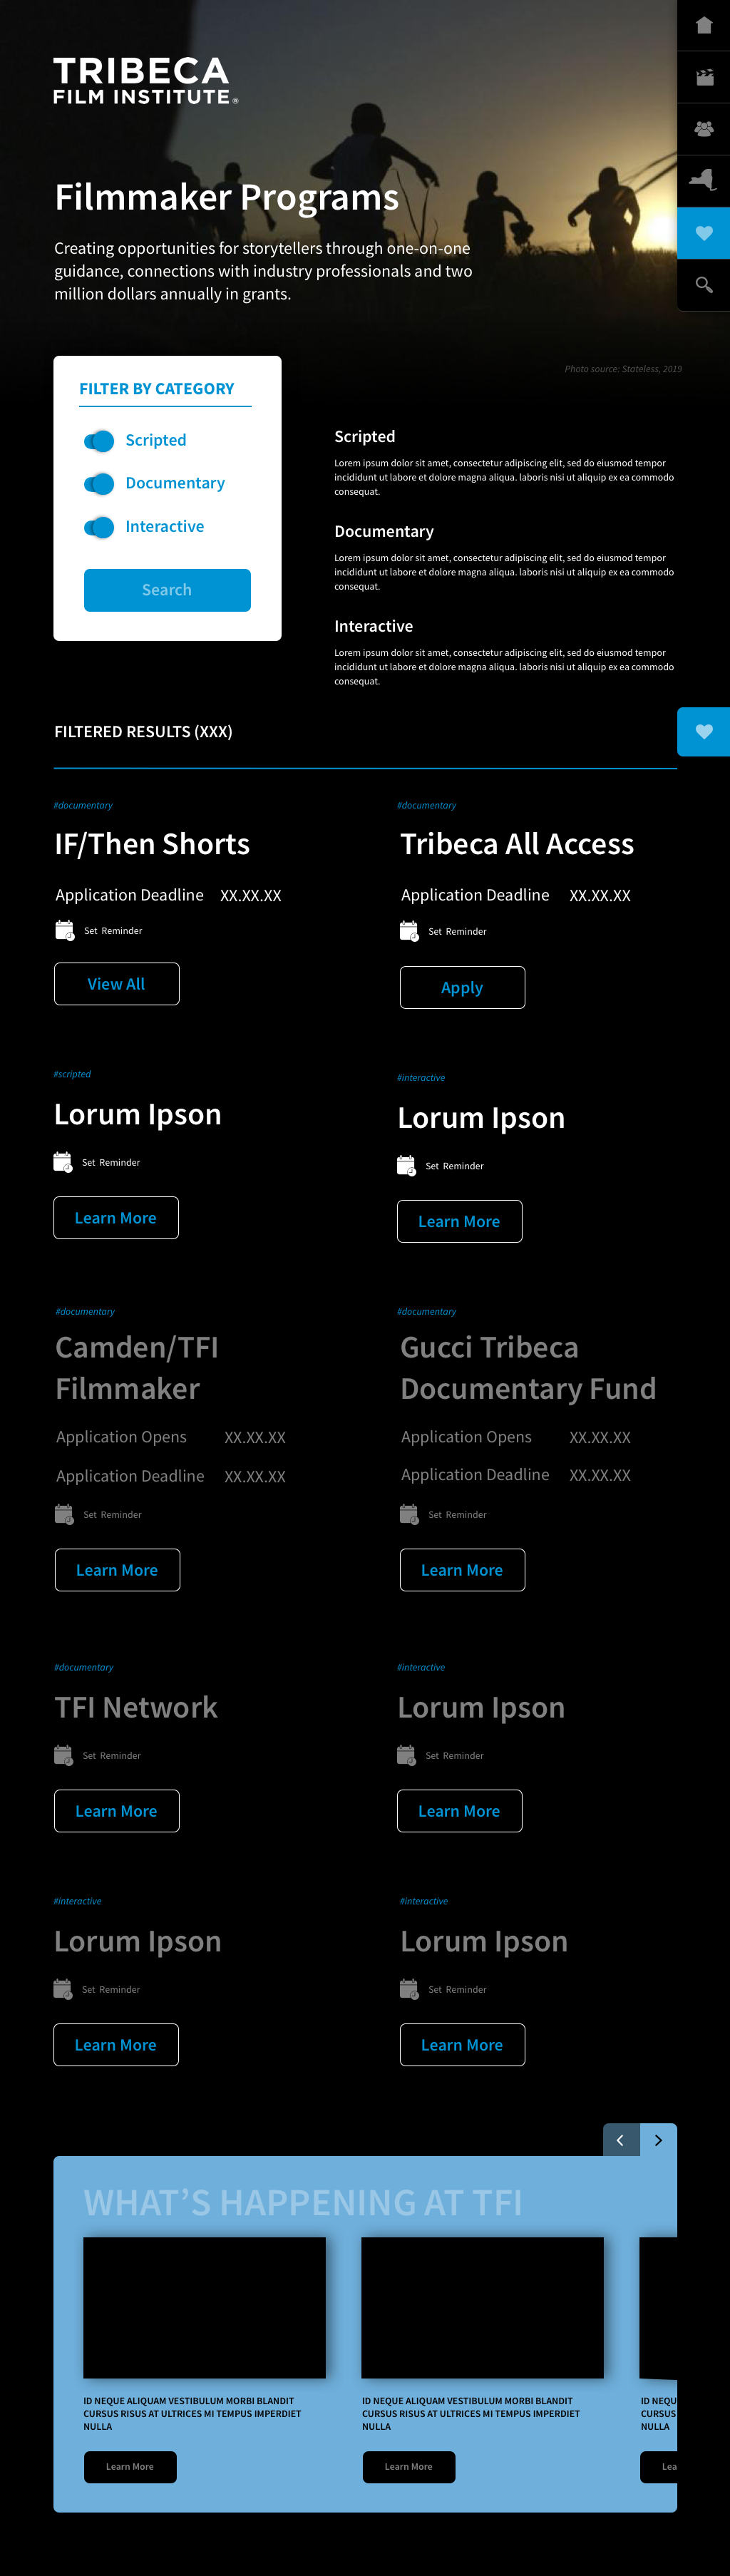
Task: Click #documentary tag above Gucci Tribeca Documentary Fund
Action: (427, 1311)
